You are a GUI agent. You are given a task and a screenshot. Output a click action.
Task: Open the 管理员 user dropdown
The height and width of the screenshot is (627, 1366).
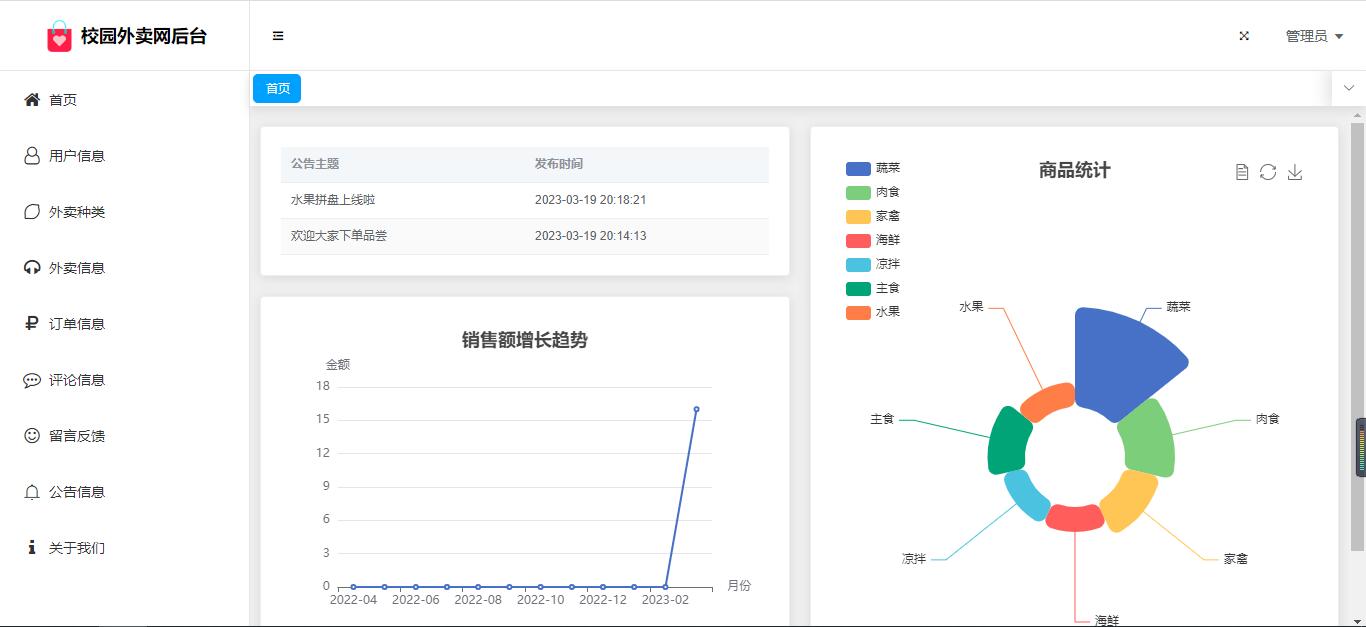tap(1313, 36)
